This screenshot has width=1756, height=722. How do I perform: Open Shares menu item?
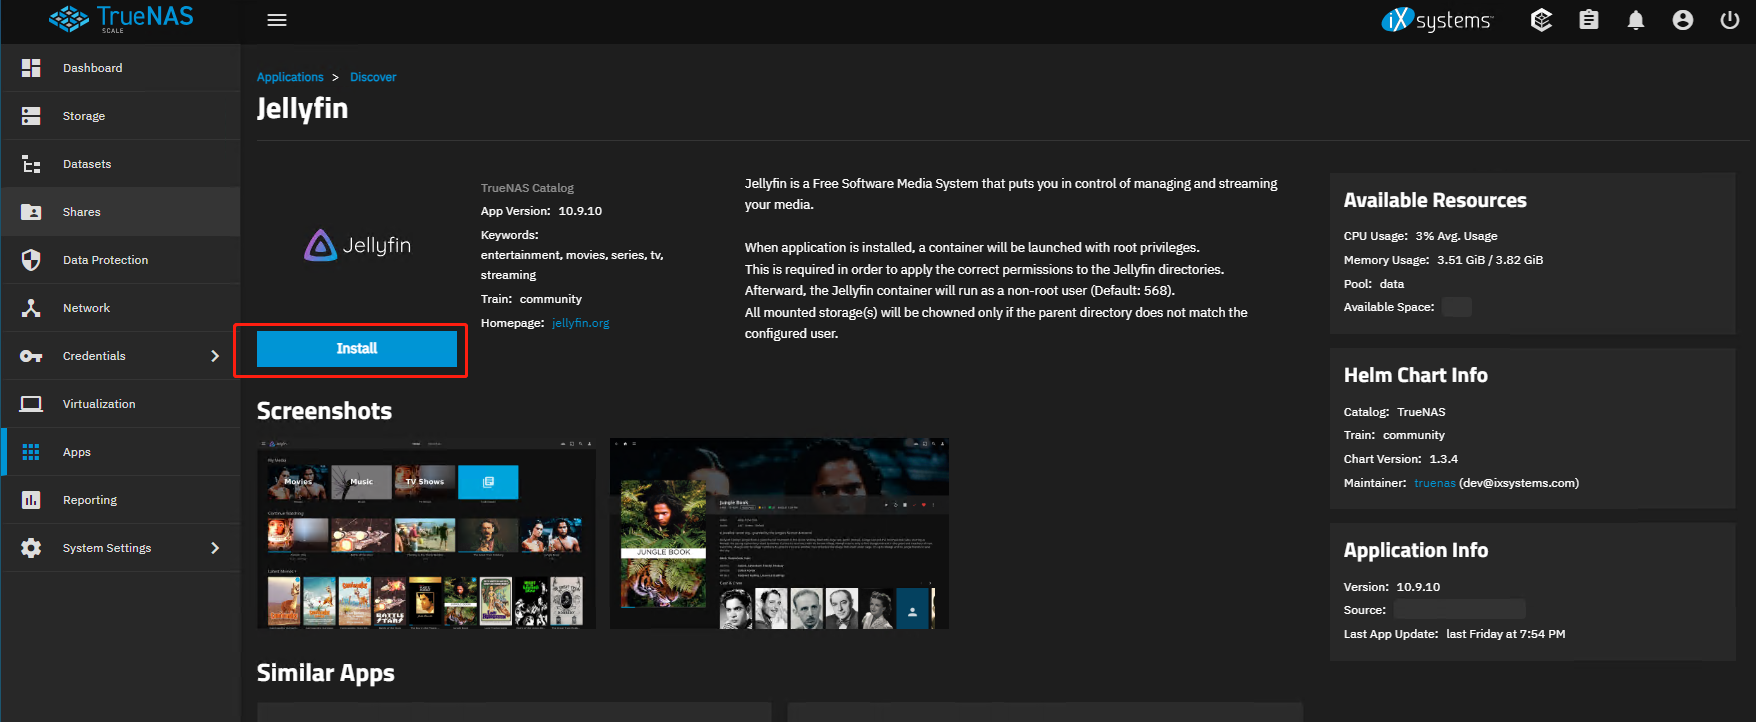point(121,212)
